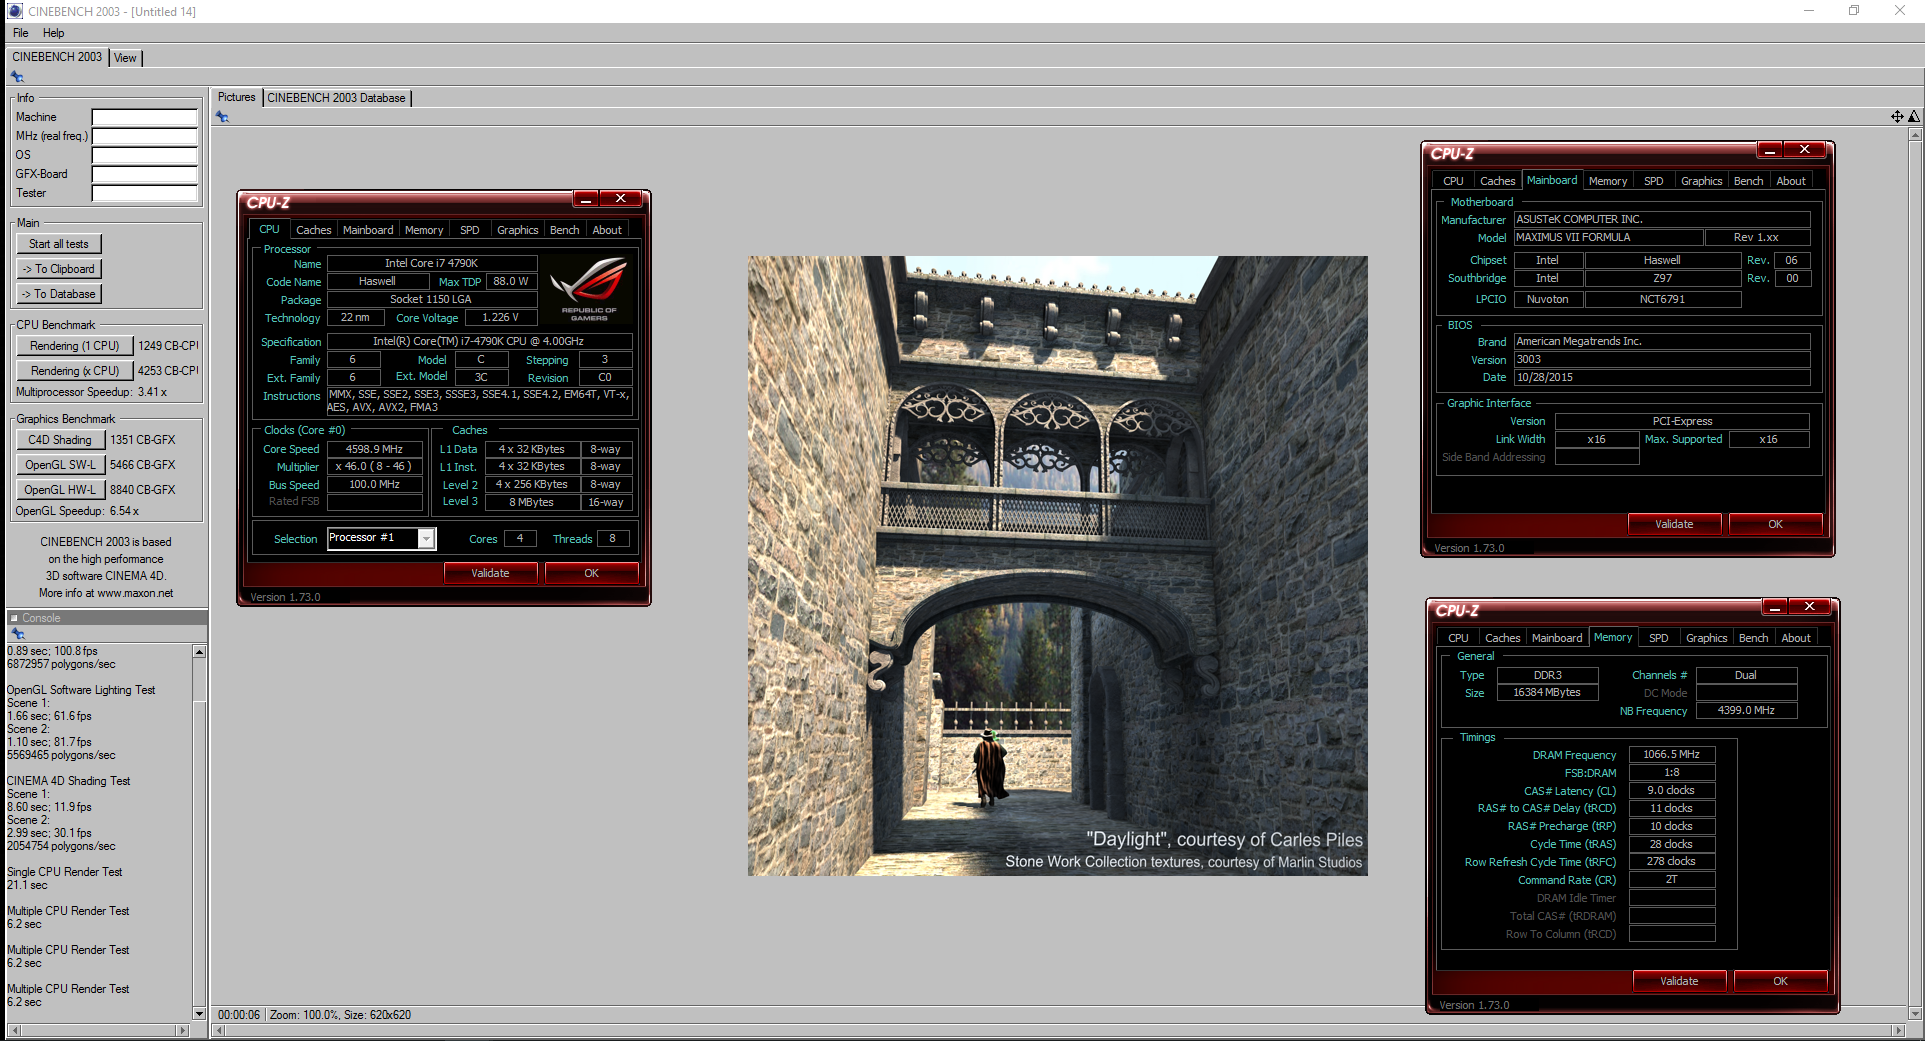Click the To Database button

pos(59,294)
